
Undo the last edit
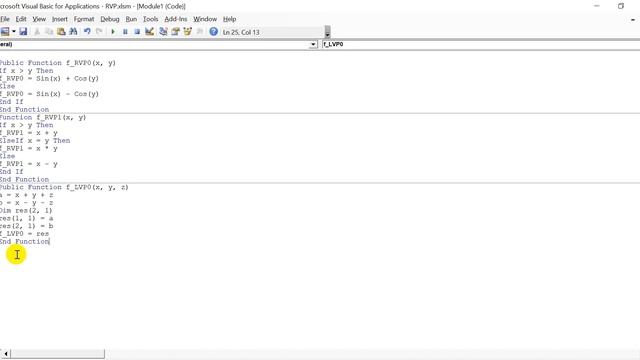click(87, 31)
